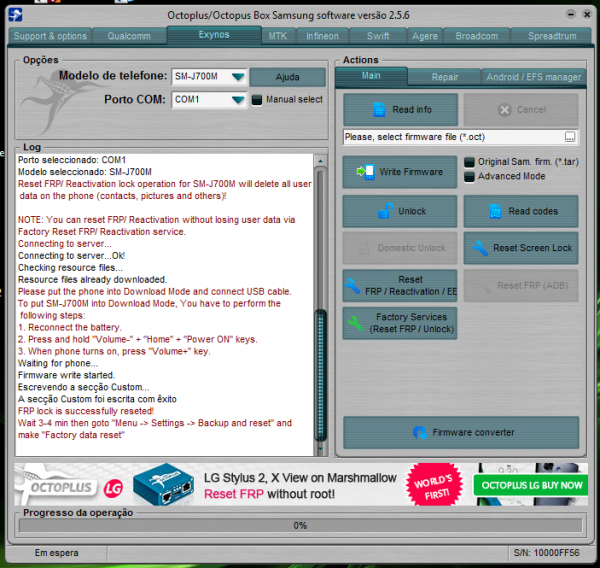The height and width of the screenshot is (568, 600).
Task: Click the S/N: 10000FF56 status text
Action: point(547,553)
